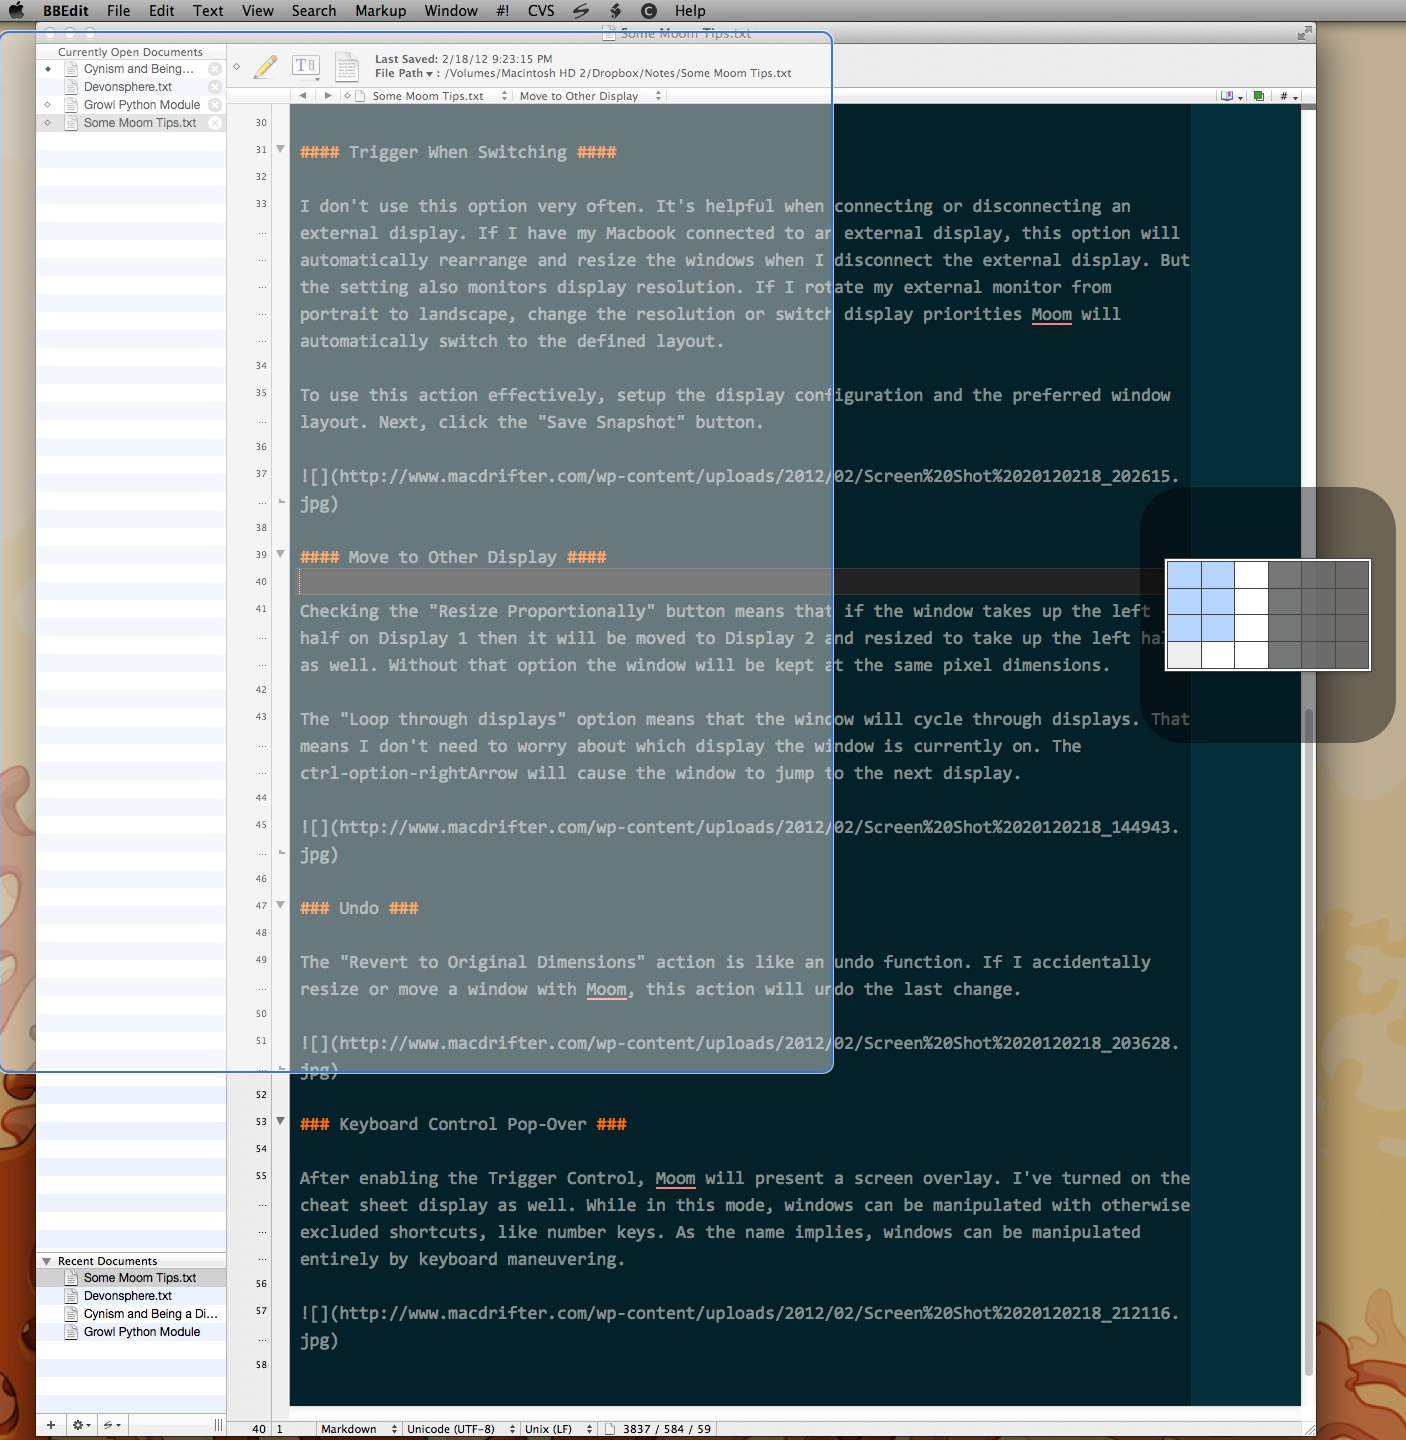This screenshot has height=1440, width=1406.
Task: Click the pencil document-state icon
Action: (x=265, y=67)
